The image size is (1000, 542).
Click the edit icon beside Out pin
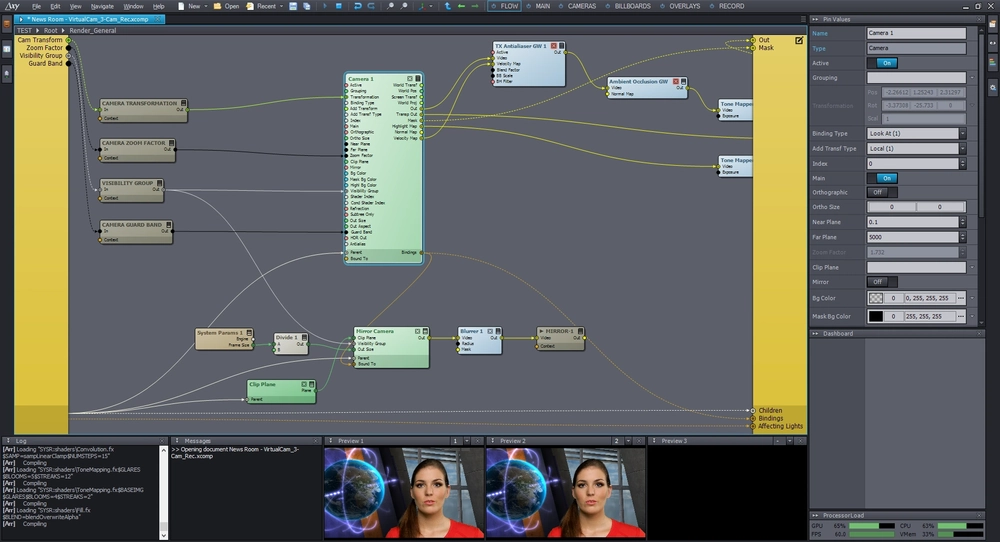pyautogui.click(x=799, y=40)
